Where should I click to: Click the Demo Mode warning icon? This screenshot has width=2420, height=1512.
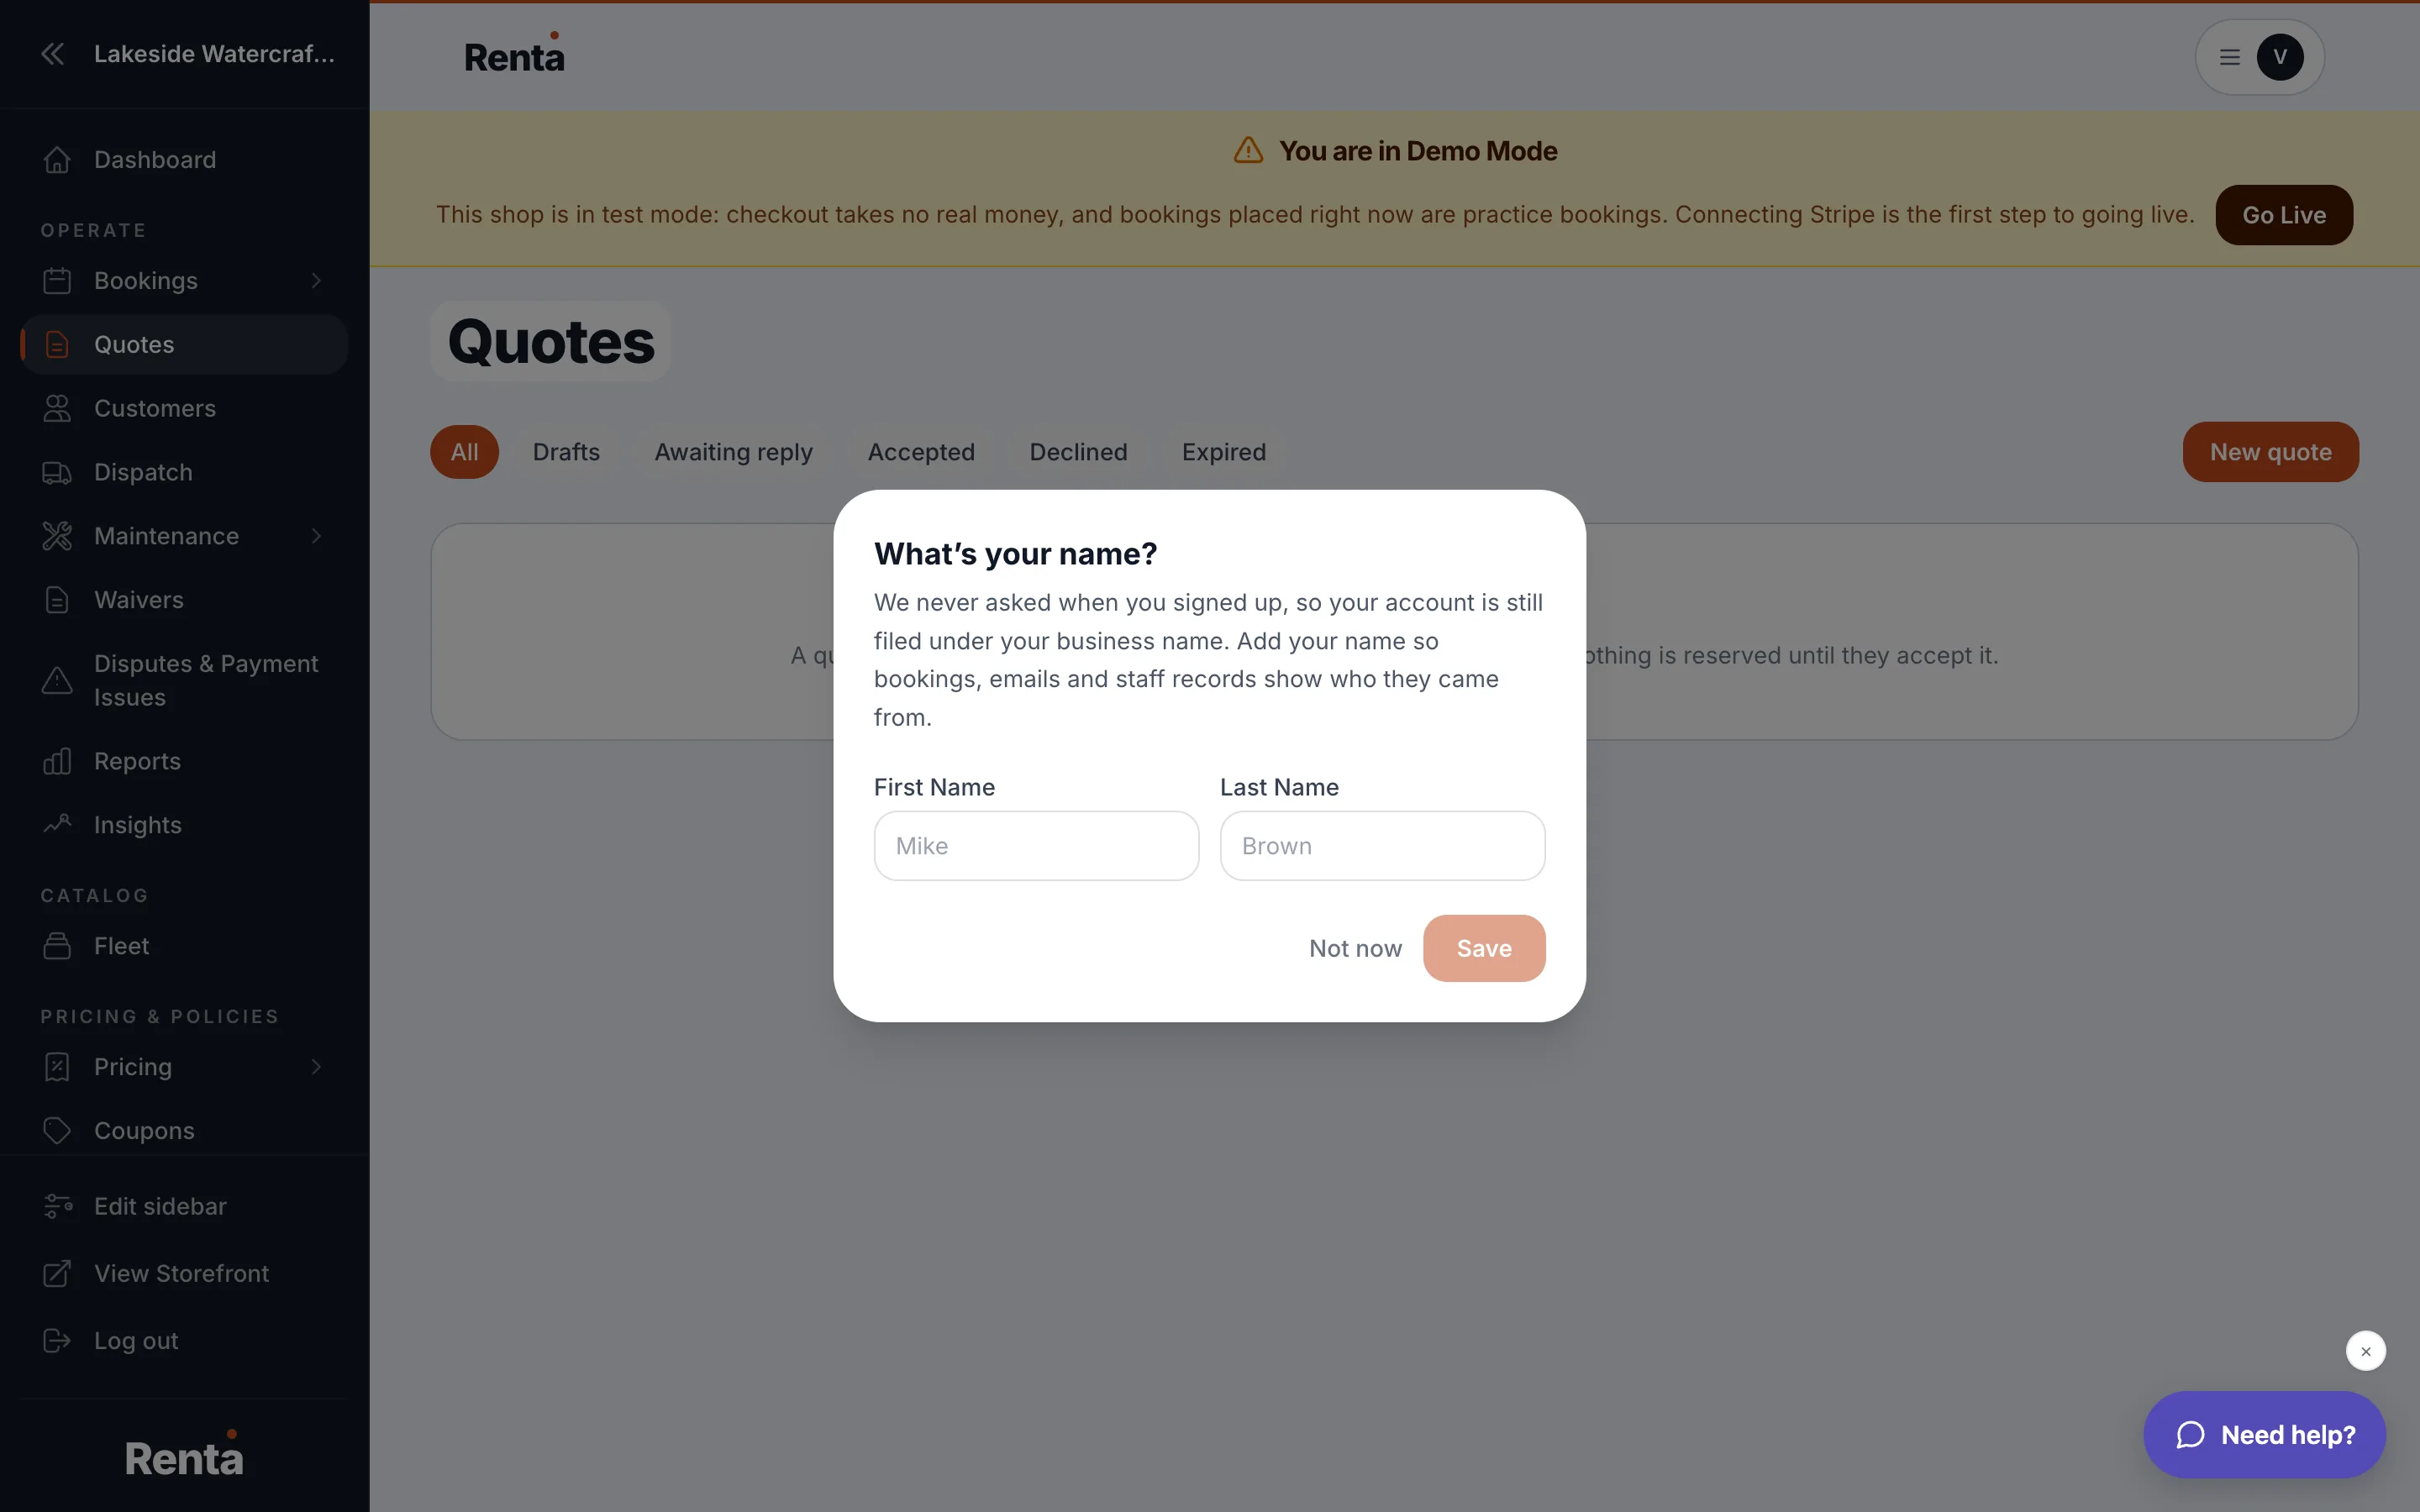coord(1248,151)
